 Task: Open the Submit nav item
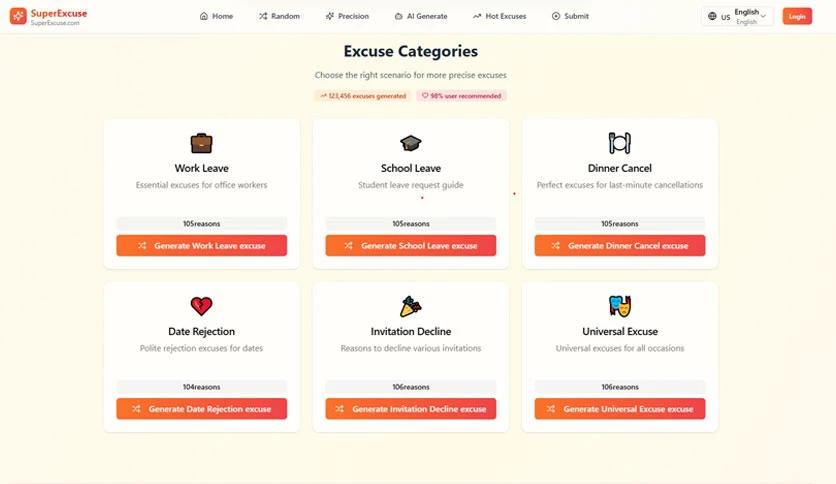pos(570,16)
